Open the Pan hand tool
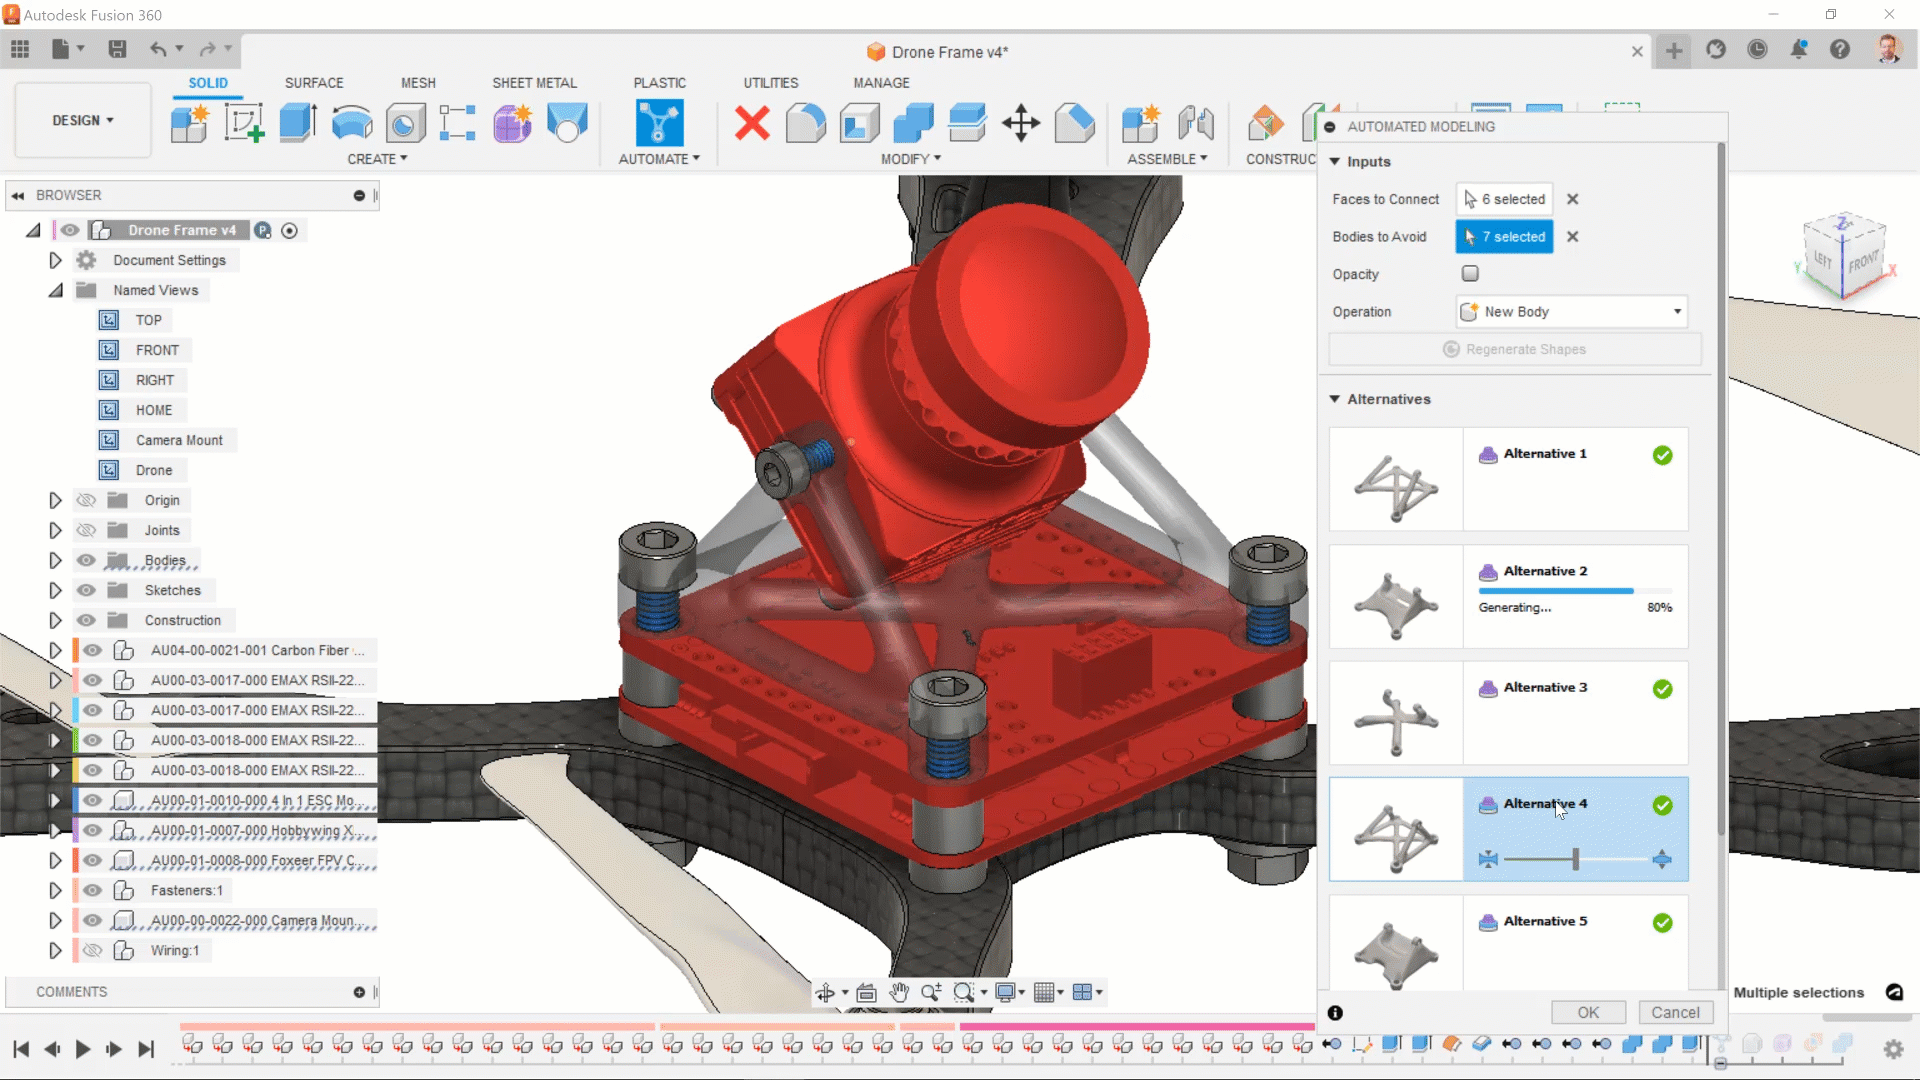The height and width of the screenshot is (1080, 1920). [899, 992]
